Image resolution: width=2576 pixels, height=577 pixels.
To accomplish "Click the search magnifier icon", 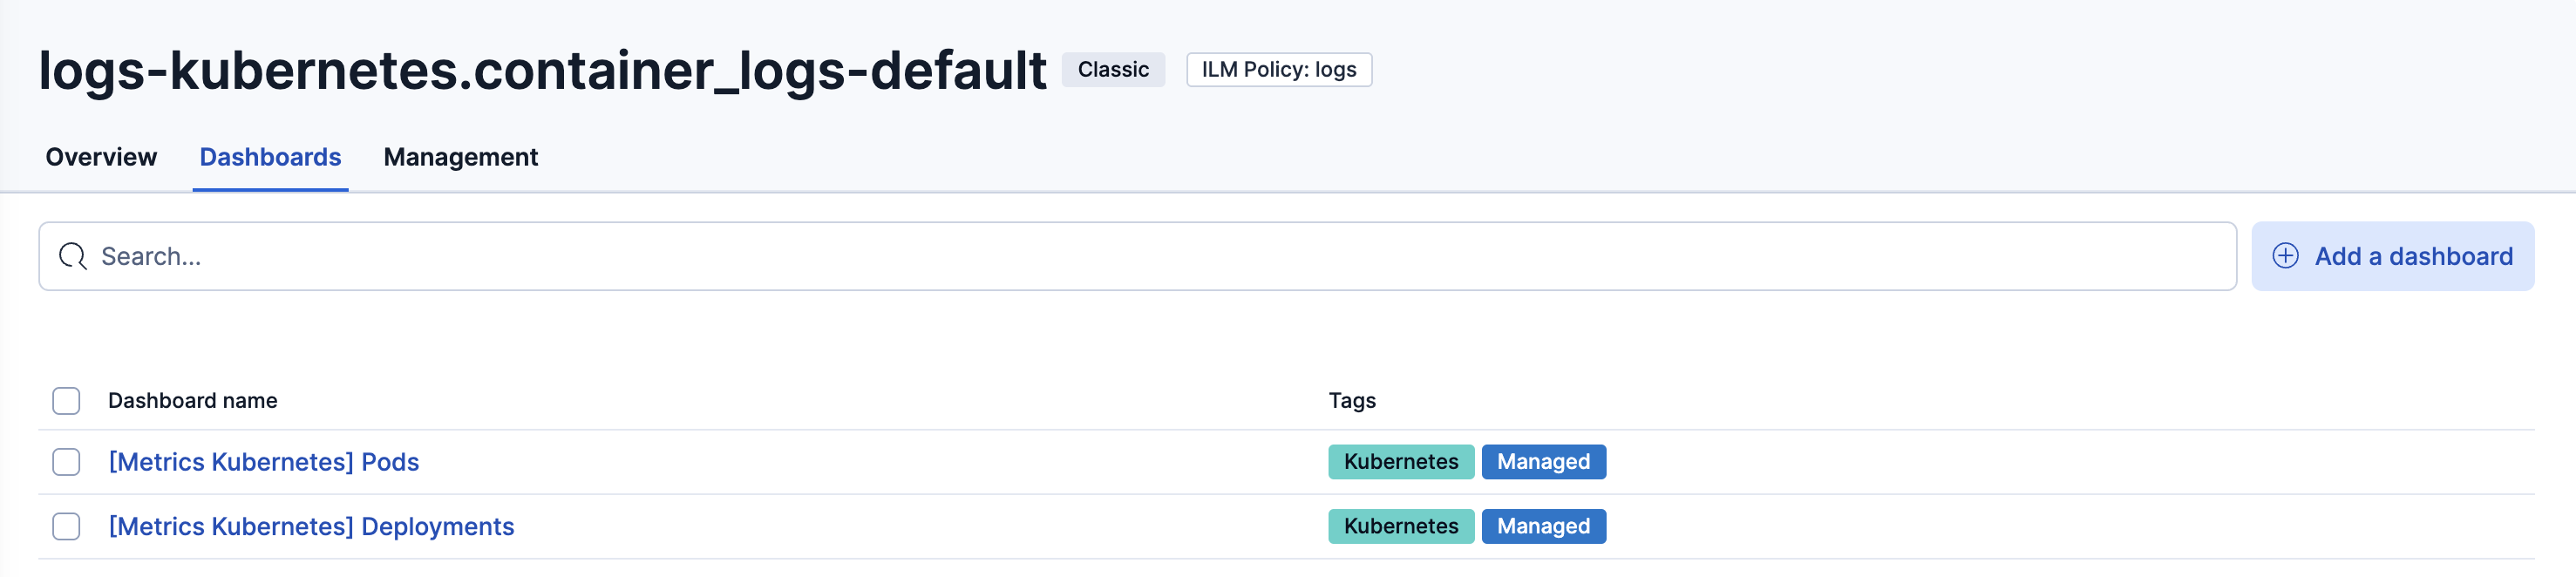I will [x=72, y=257].
